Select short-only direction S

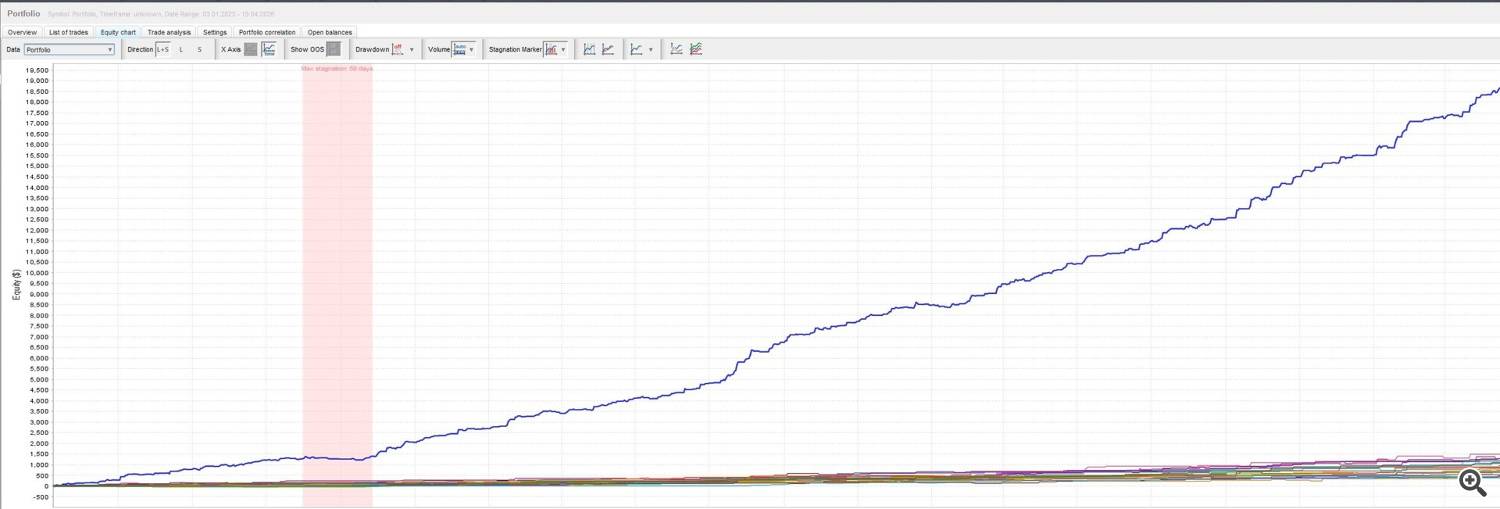click(199, 49)
